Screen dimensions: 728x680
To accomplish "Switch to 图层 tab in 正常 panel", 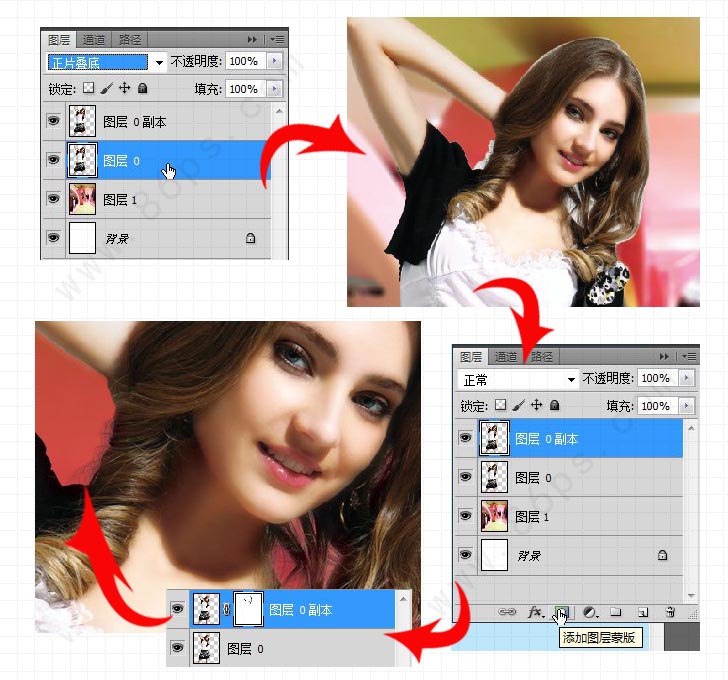I will pyautogui.click(x=471, y=356).
